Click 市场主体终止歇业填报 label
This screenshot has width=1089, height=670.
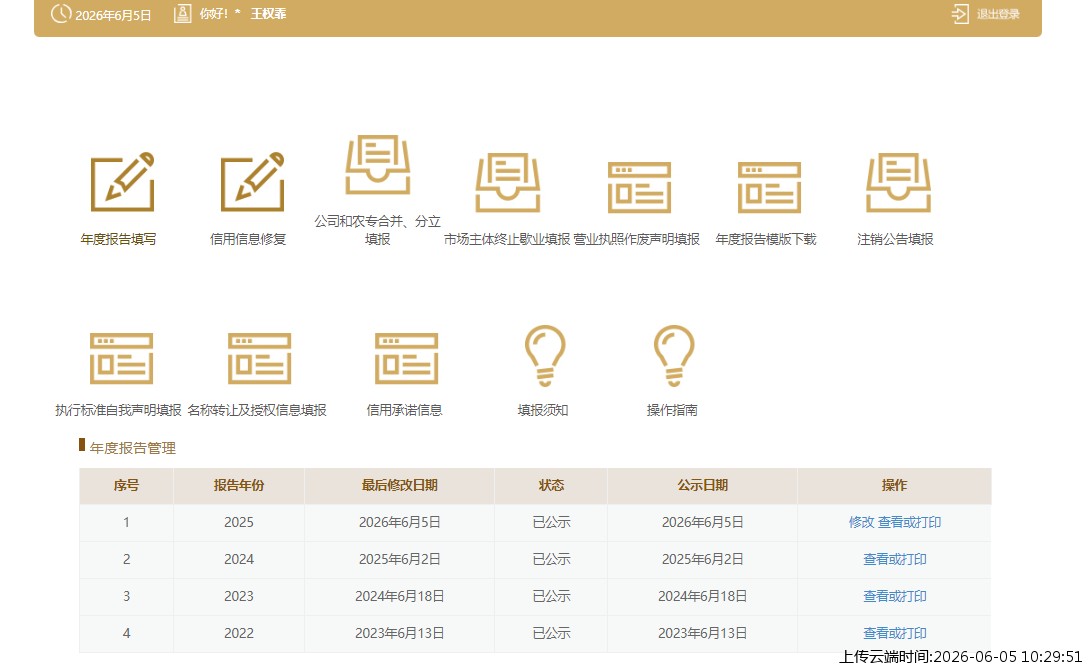507,239
